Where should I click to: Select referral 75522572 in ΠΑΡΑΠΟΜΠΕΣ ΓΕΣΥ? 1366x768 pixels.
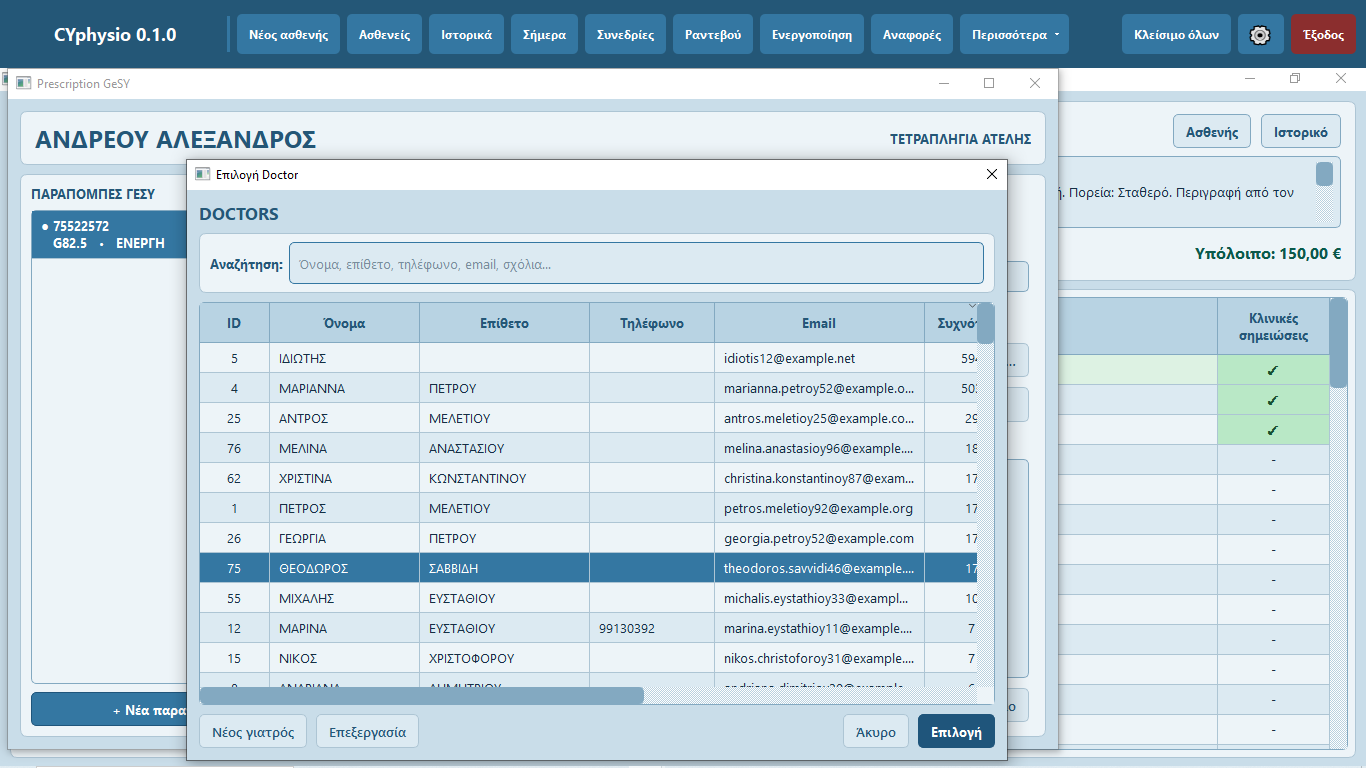[x=110, y=234]
